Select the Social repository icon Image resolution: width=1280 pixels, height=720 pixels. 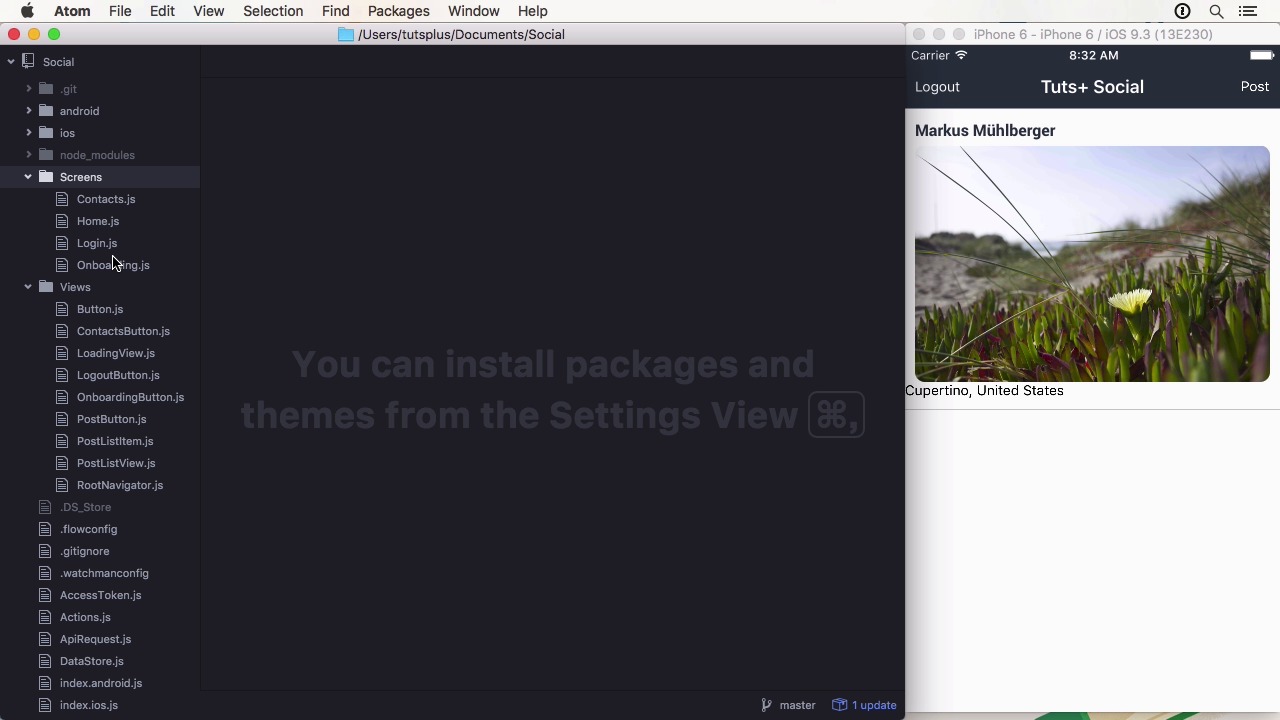pos(28,62)
